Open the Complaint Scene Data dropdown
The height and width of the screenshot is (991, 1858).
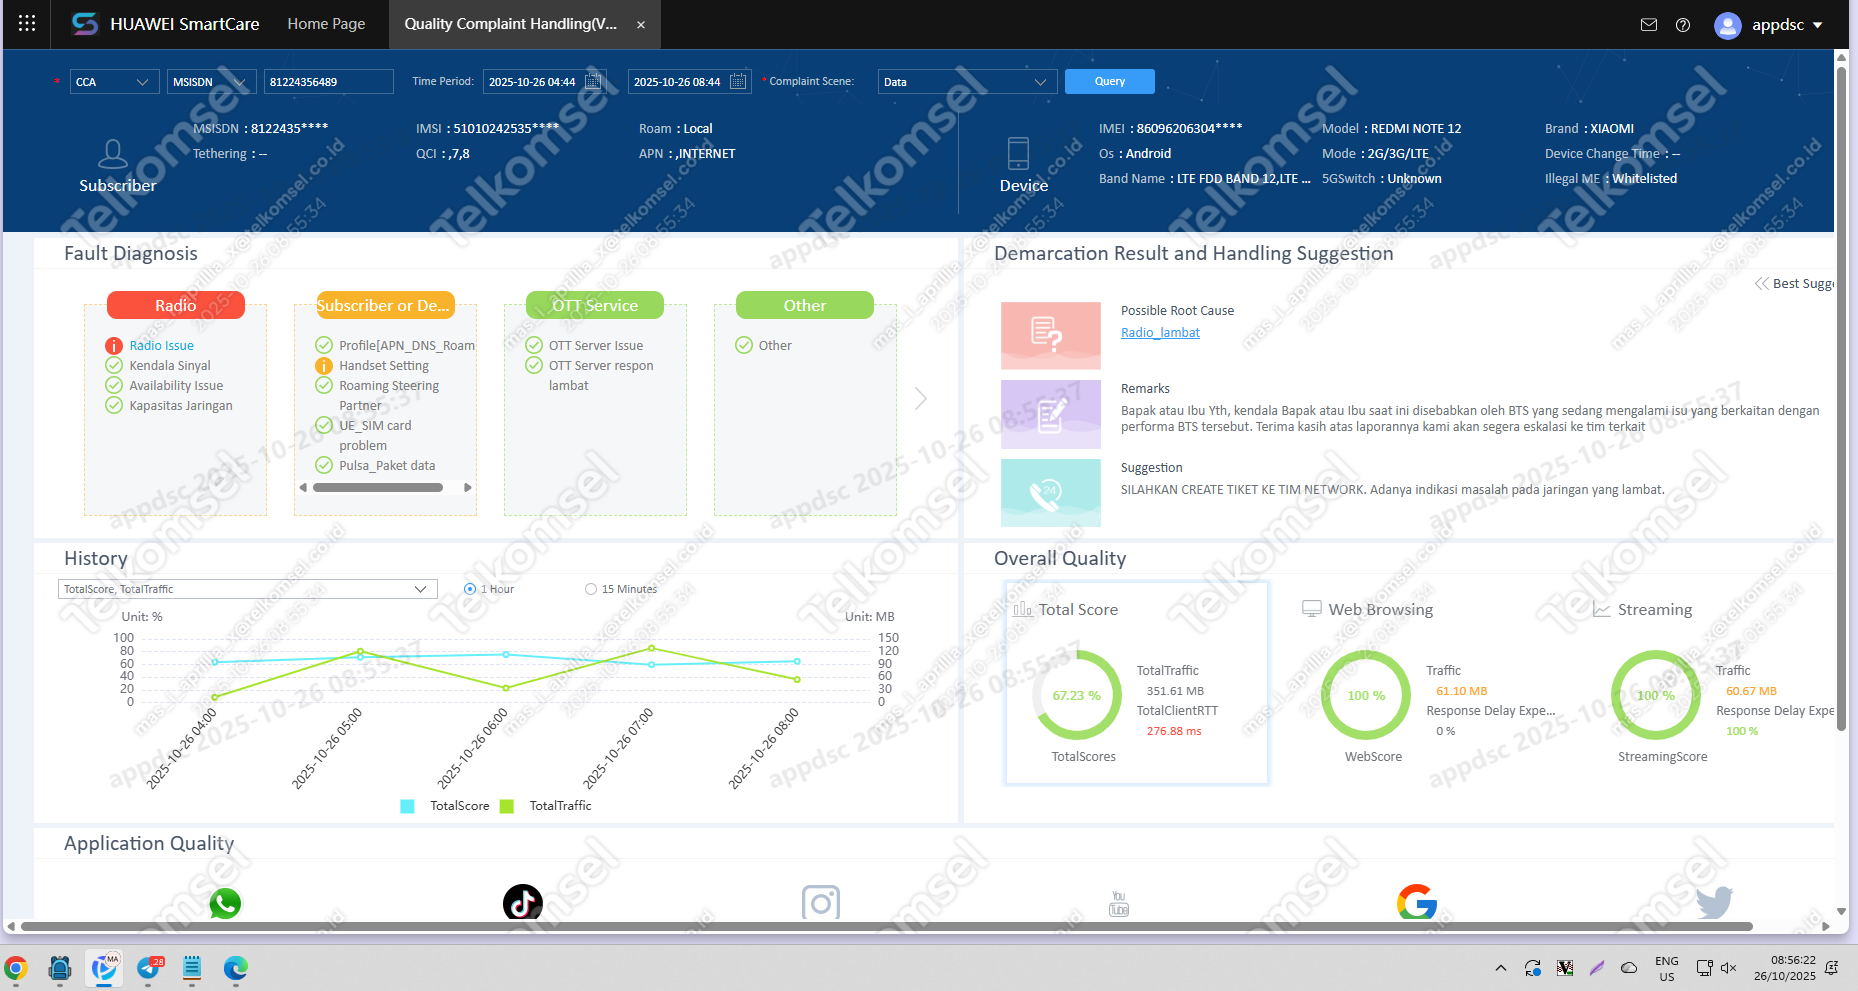click(x=967, y=82)
